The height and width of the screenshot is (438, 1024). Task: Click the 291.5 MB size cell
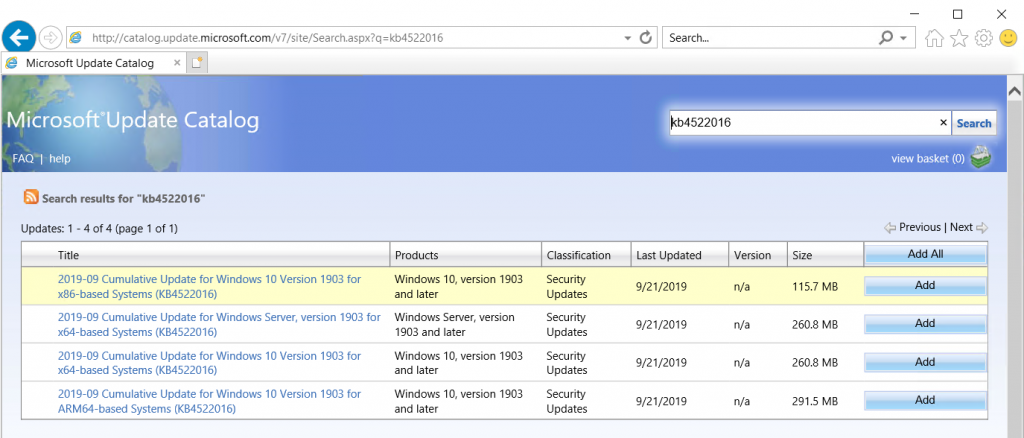click(815, 401)
